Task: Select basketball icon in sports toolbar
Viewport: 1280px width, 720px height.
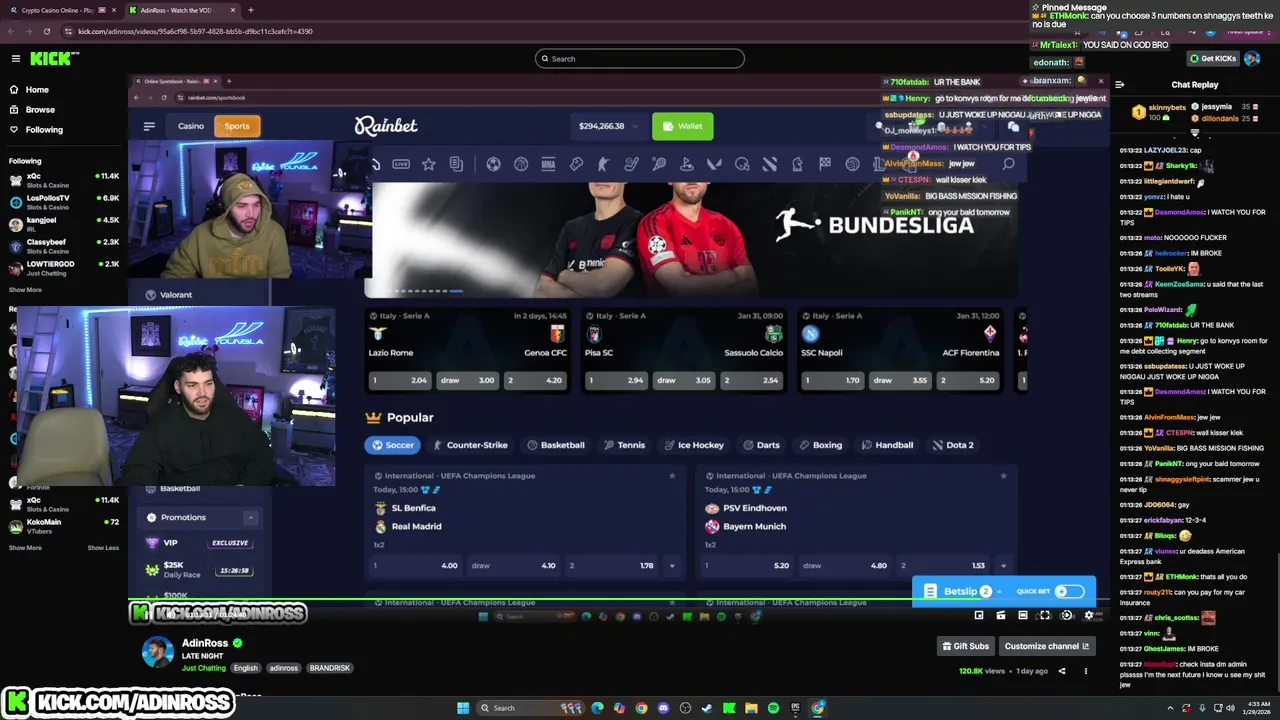Action: coord(521,164)
